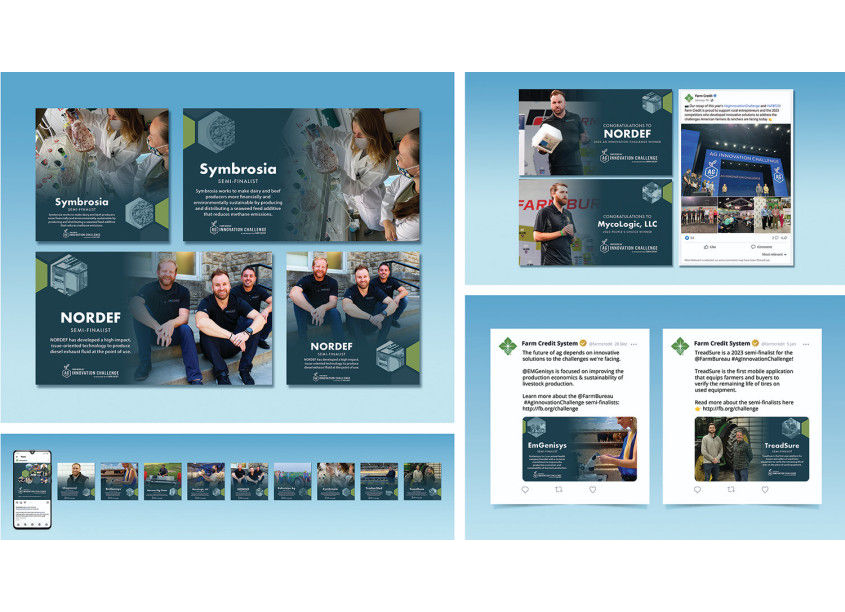
Task: Click @FarmBureau mention in EmGenisys tweet
Action: (595, 396)
